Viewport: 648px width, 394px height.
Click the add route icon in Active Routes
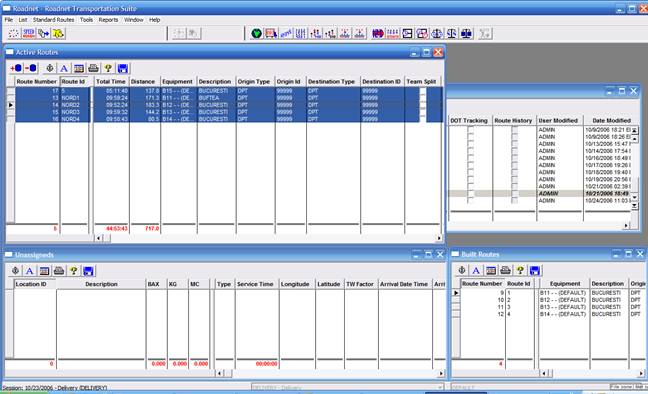point(16,68)
